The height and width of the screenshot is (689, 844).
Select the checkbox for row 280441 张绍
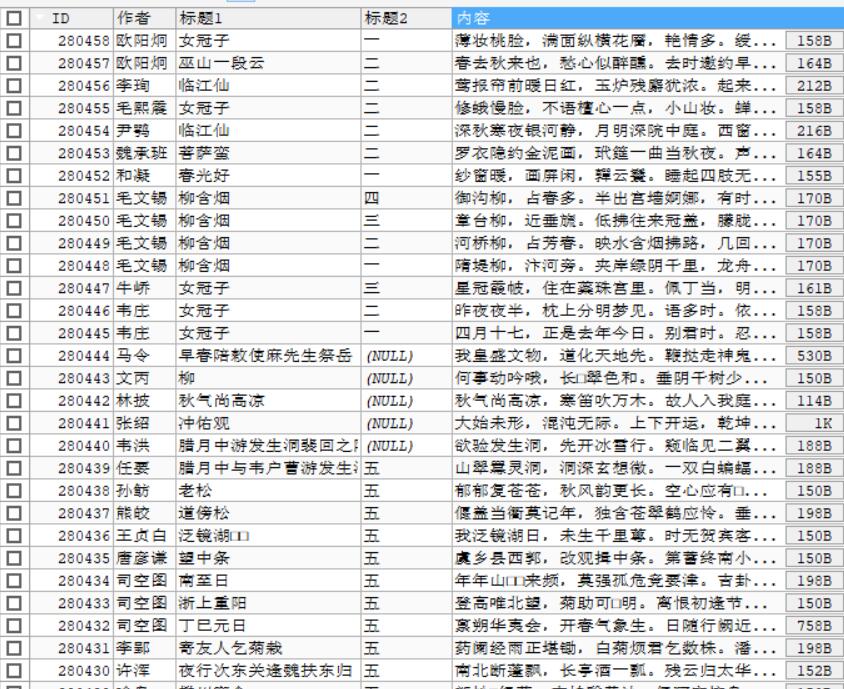[14, 424]
